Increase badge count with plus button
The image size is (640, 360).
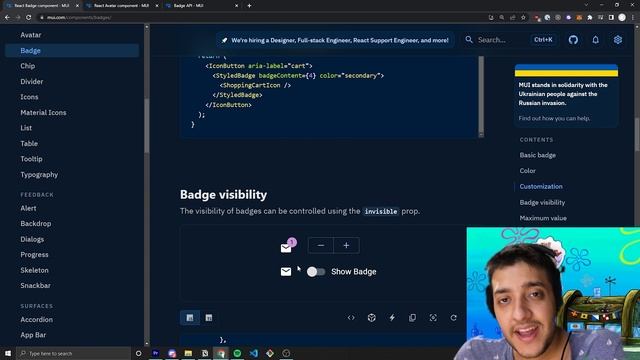click(x=347, y=245)
